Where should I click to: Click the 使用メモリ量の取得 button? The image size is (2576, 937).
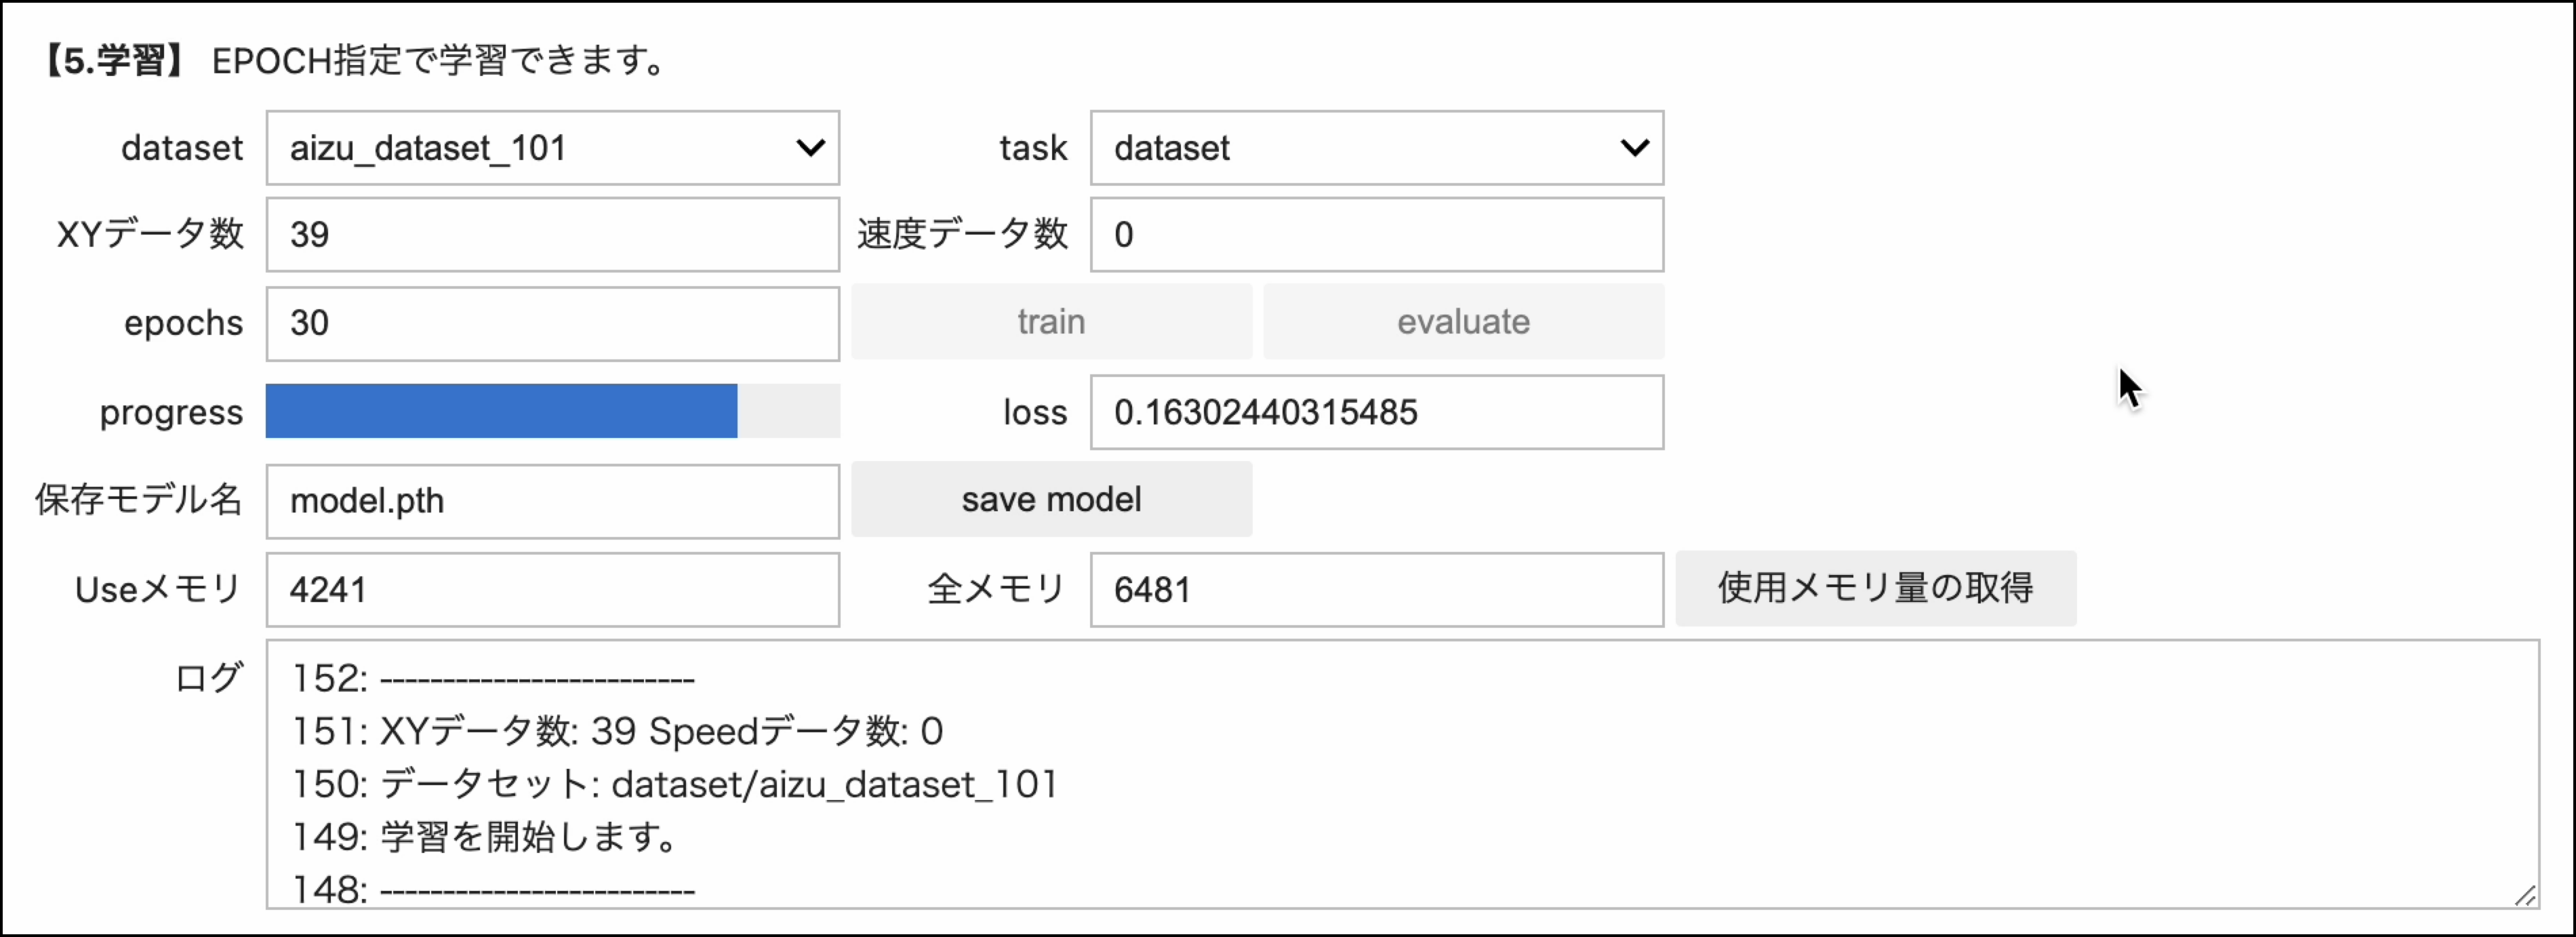(1875, 588)
